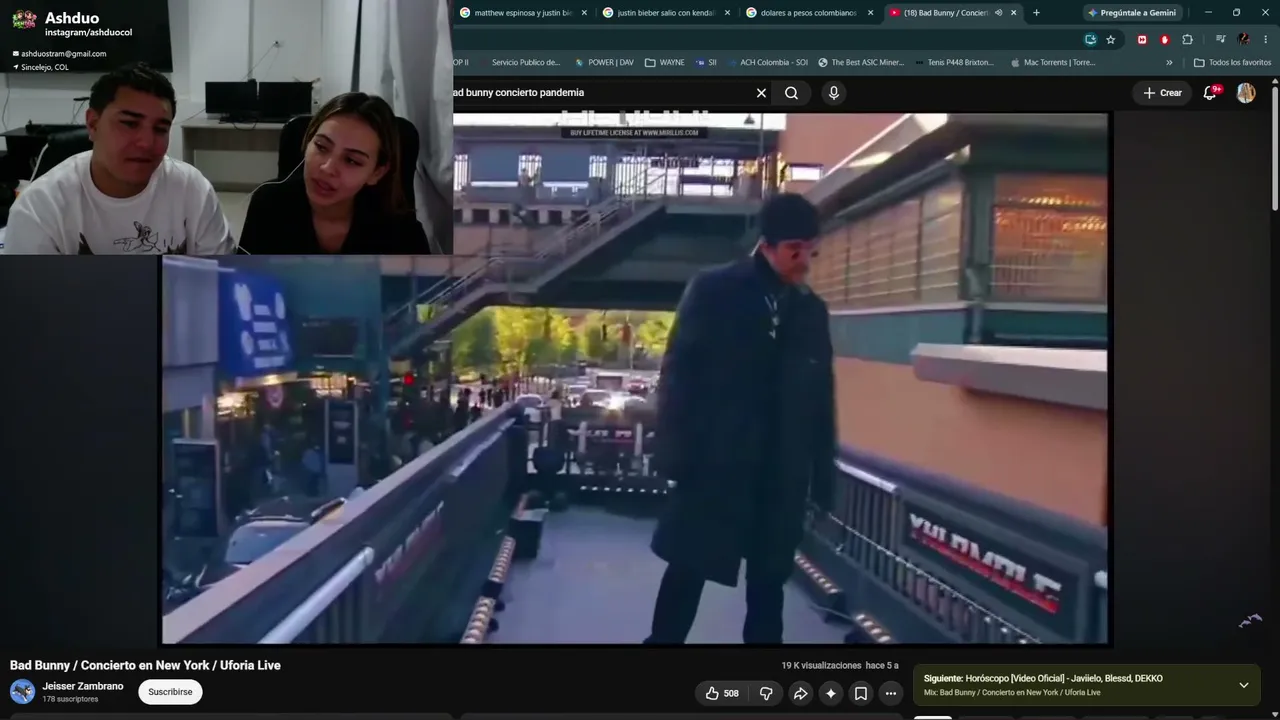Open the AI sparkle Ask button
This screenshot has height=720, width=1280.
830,693
